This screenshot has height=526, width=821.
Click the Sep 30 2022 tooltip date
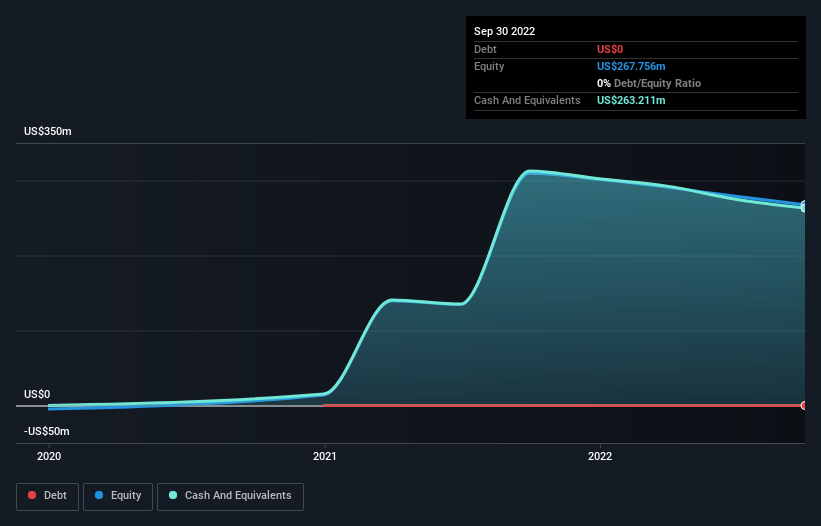tap(504, 31)
